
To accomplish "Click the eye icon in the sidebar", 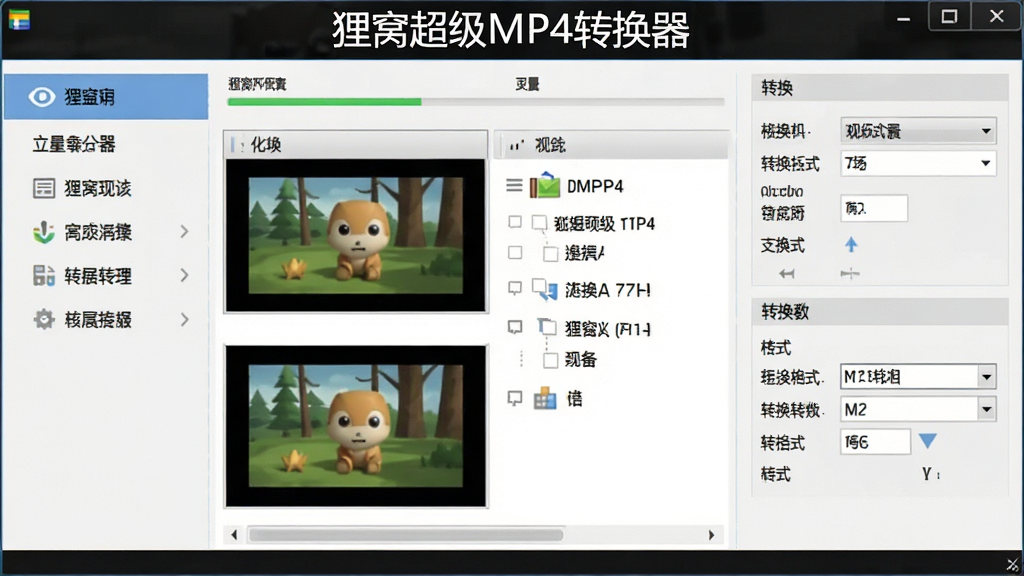I will 42,97.
